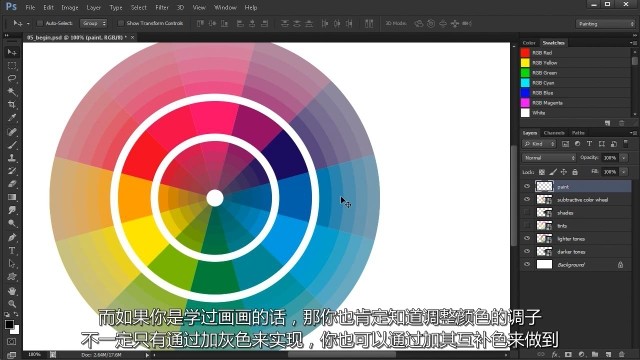Open the Painting workspace dropdown
This screenshot has height=360, width=640.
point(605,24)
